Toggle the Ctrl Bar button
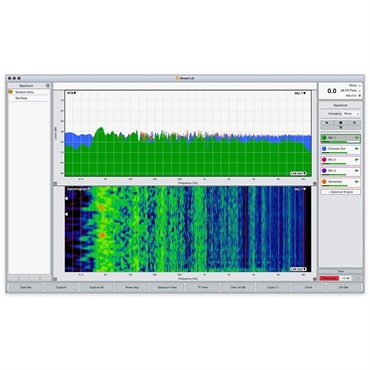The height and width of the screenshot is (370, 370). [344, 287]
